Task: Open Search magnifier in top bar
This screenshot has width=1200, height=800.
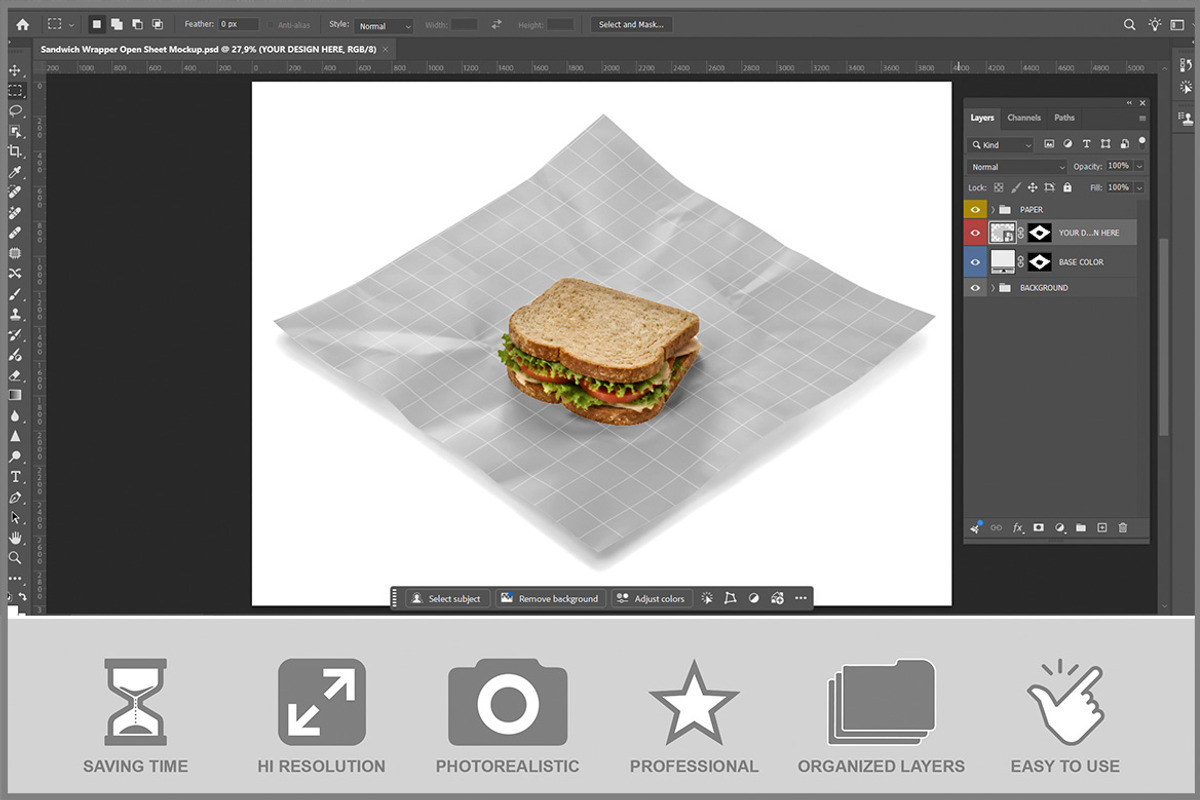Action: click(1129, 24)
